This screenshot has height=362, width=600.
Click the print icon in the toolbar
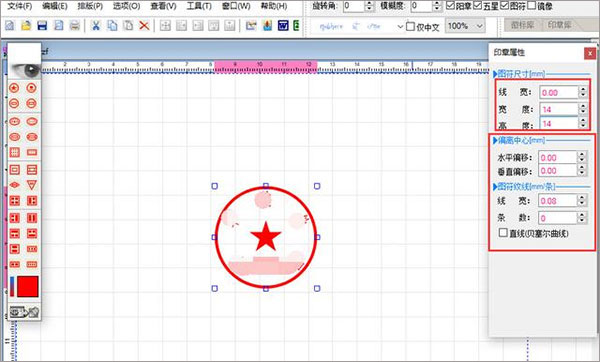(x=75, y=26)
